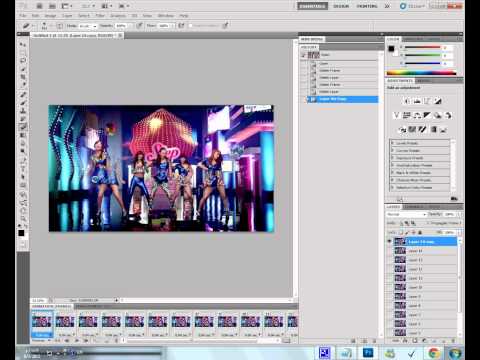Image resolution: width=480 pixels, height=360 pixels.
Task: Add an Invert adjustment
Action: click(402, 129)
